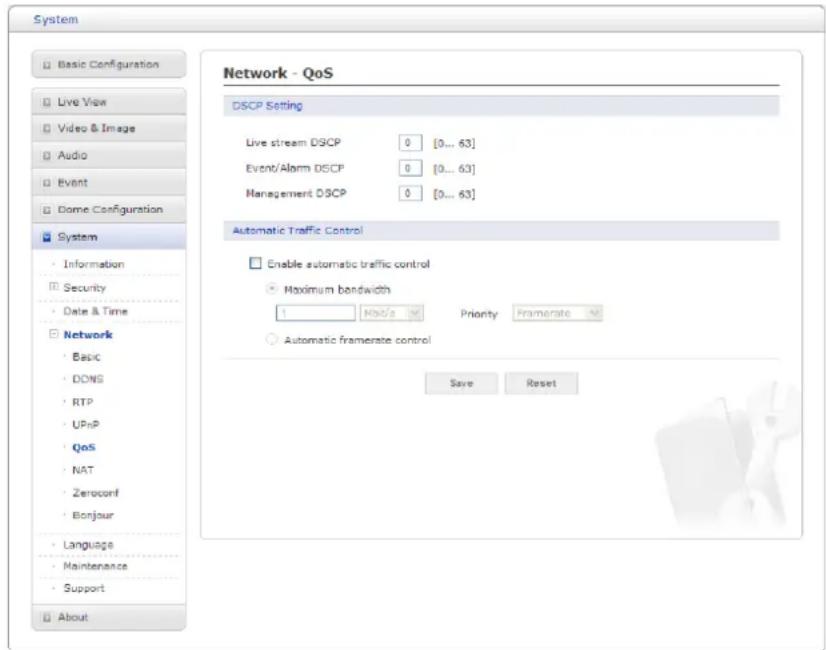Open the About section

(109, 617)
